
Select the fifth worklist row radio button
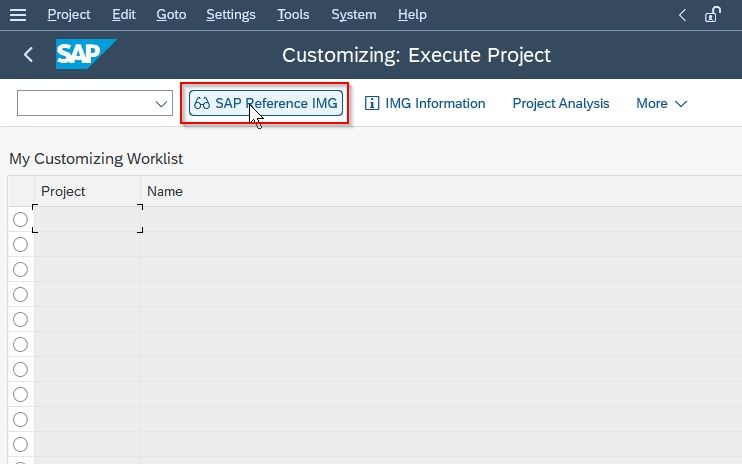(x=20, y=320)
